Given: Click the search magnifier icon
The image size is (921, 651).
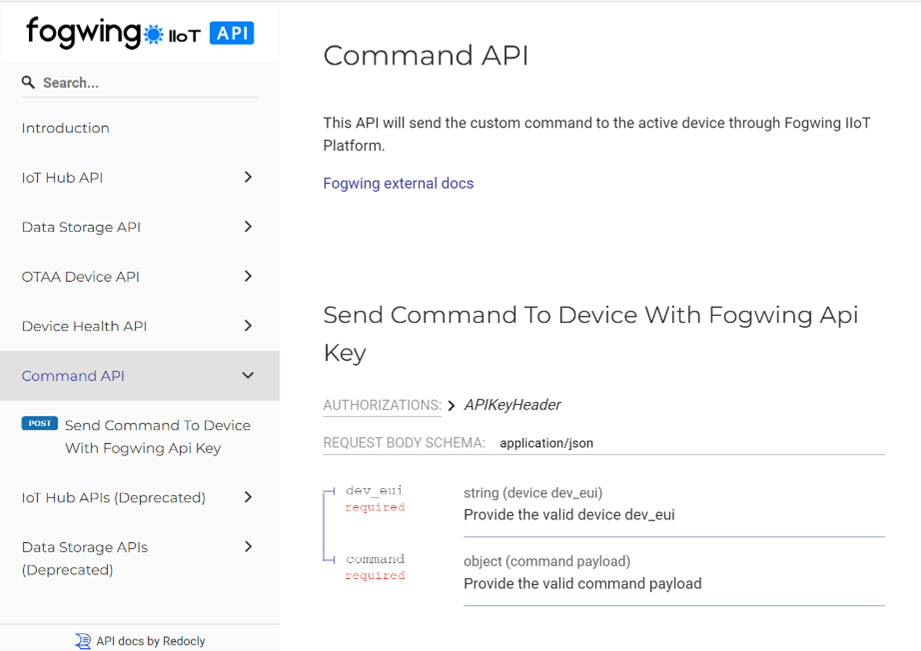Looking at the screenshot, I should (x=28, y=82).
